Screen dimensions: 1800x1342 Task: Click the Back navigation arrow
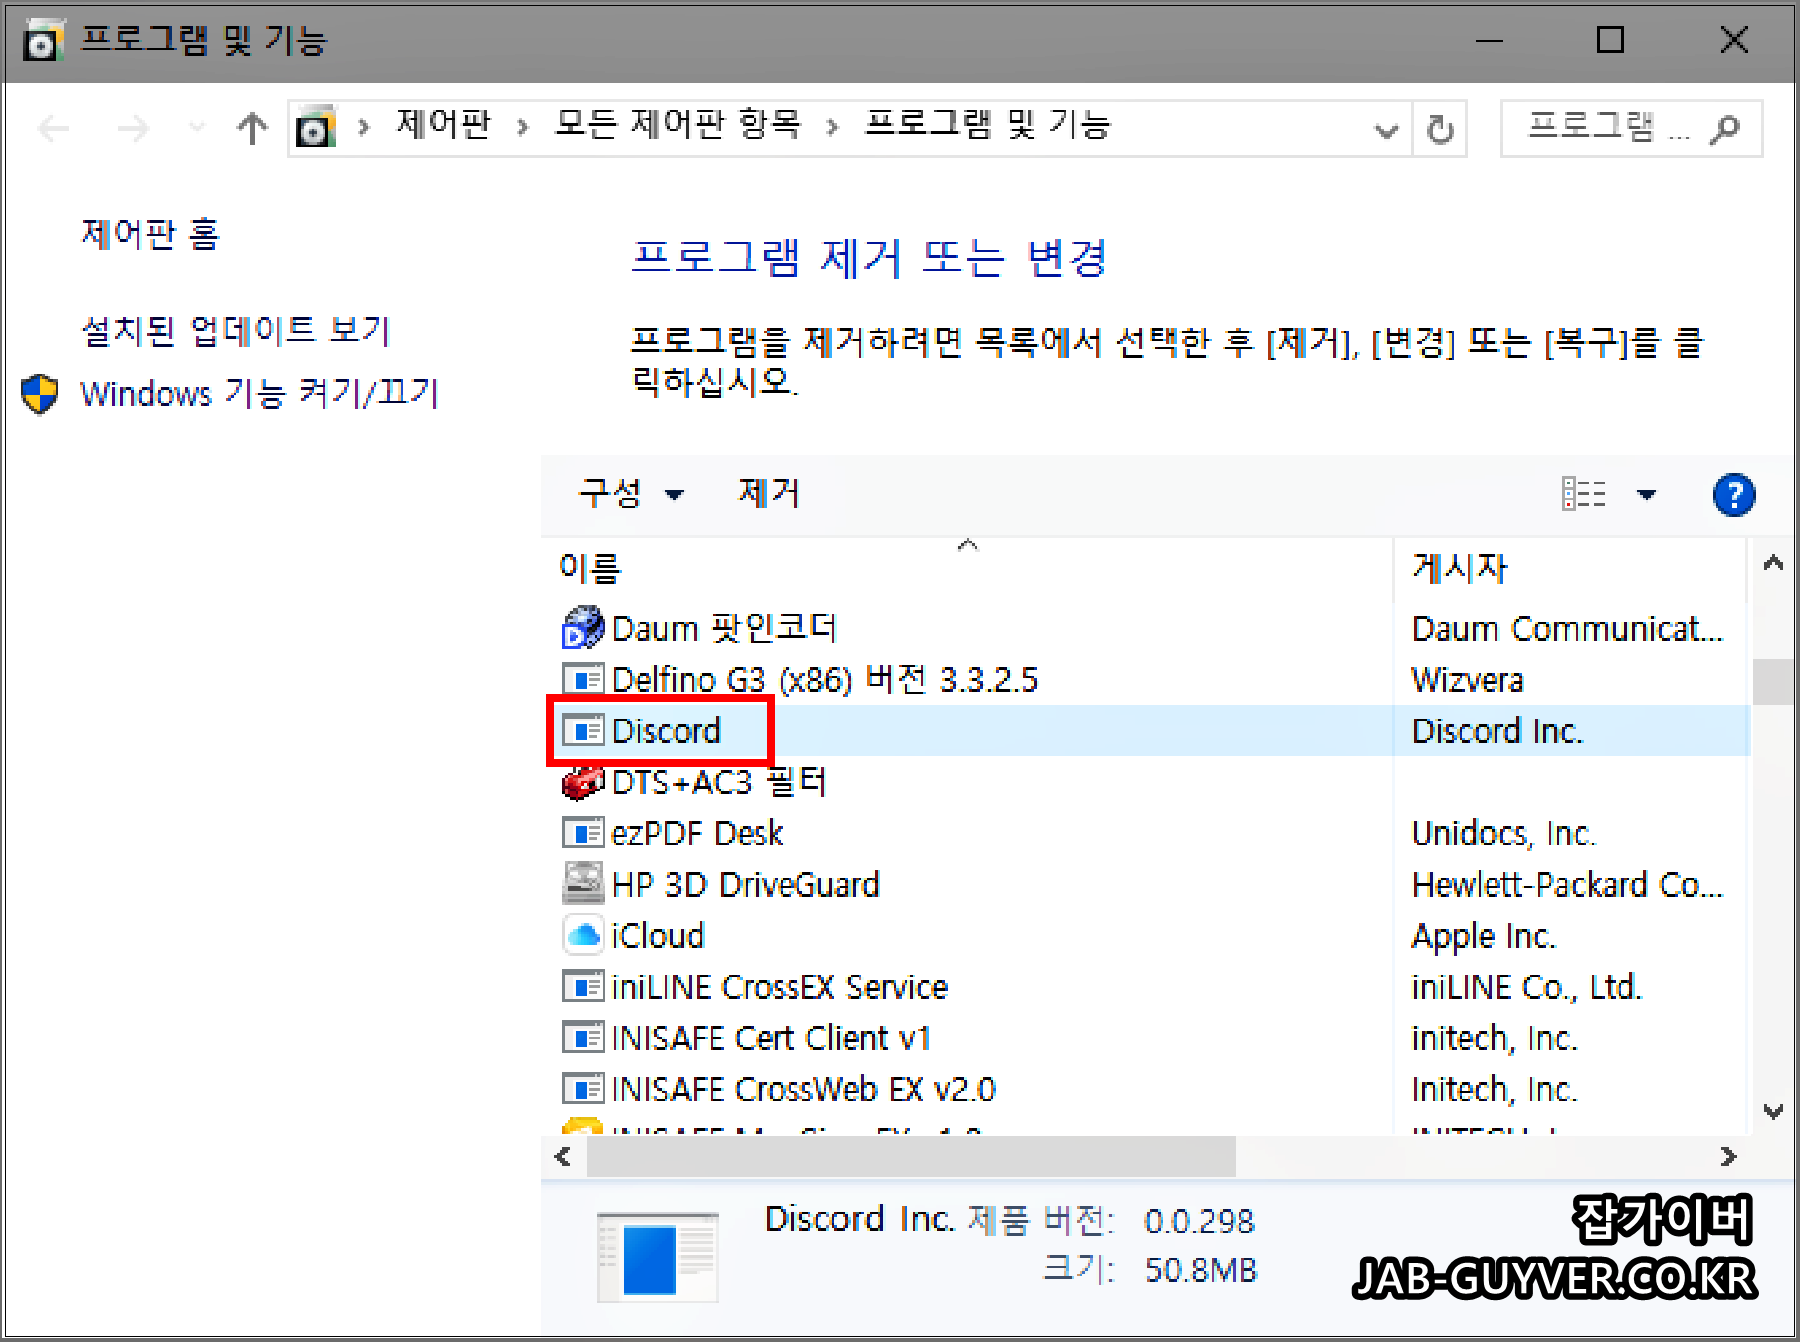pos(53,128)
